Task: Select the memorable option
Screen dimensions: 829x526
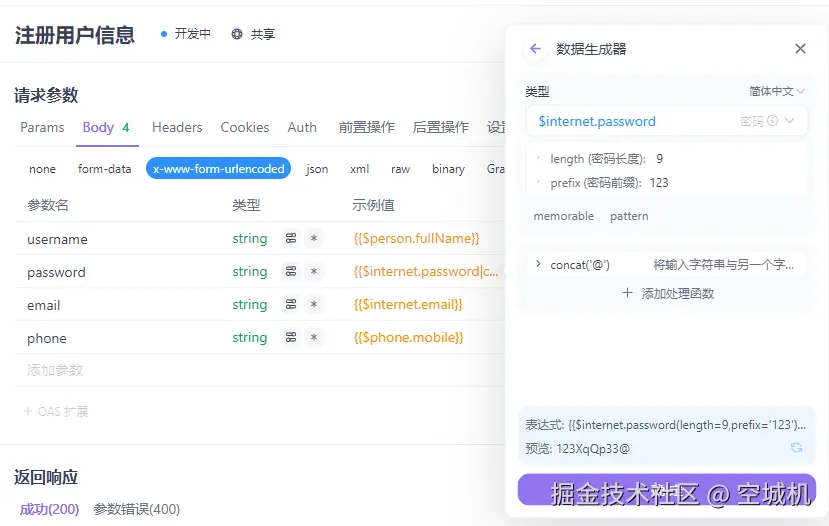Action: point(564,216)
